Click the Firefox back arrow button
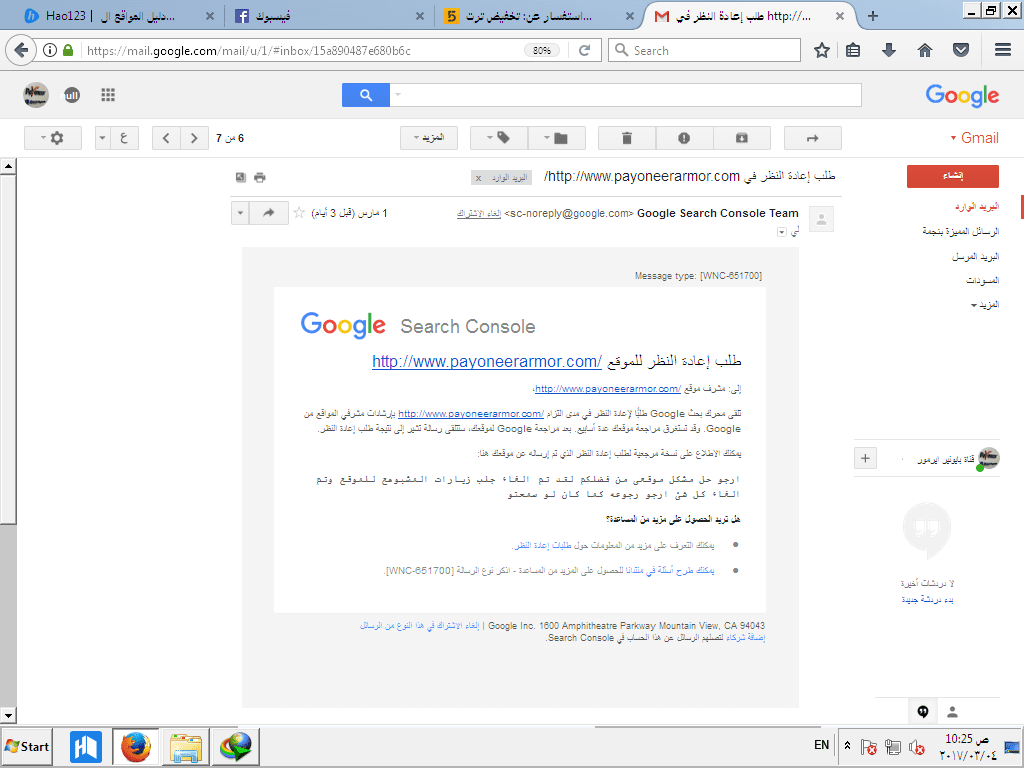This screenshot has height=768, width=1032. 21,50
